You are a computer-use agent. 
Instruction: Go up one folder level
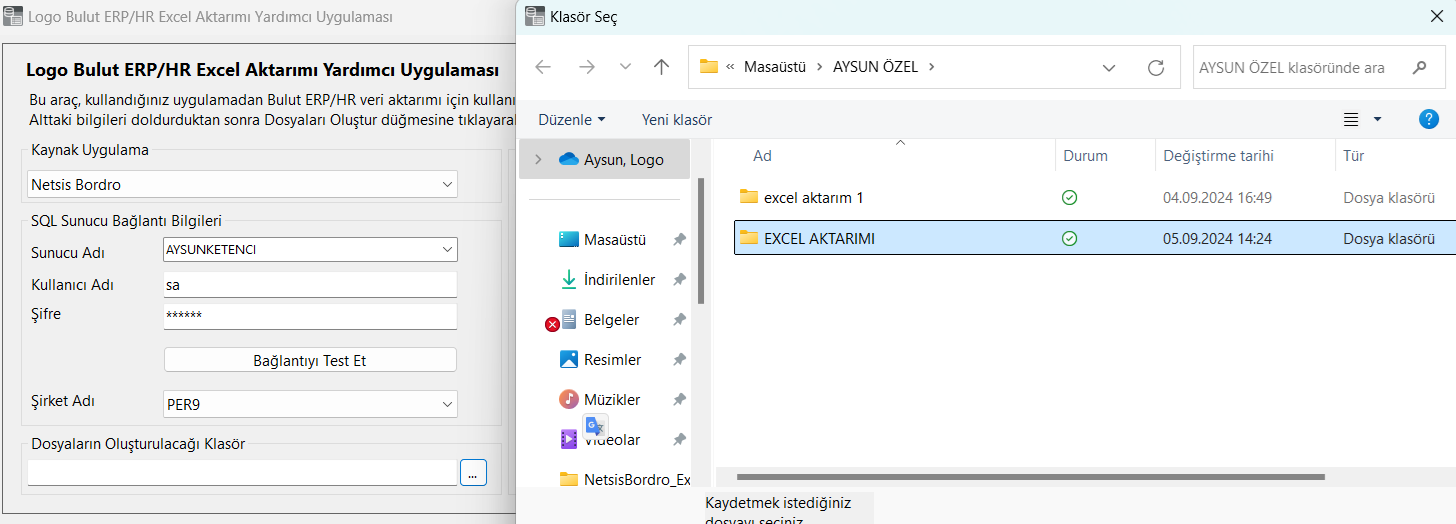click(x=661, y=67)
